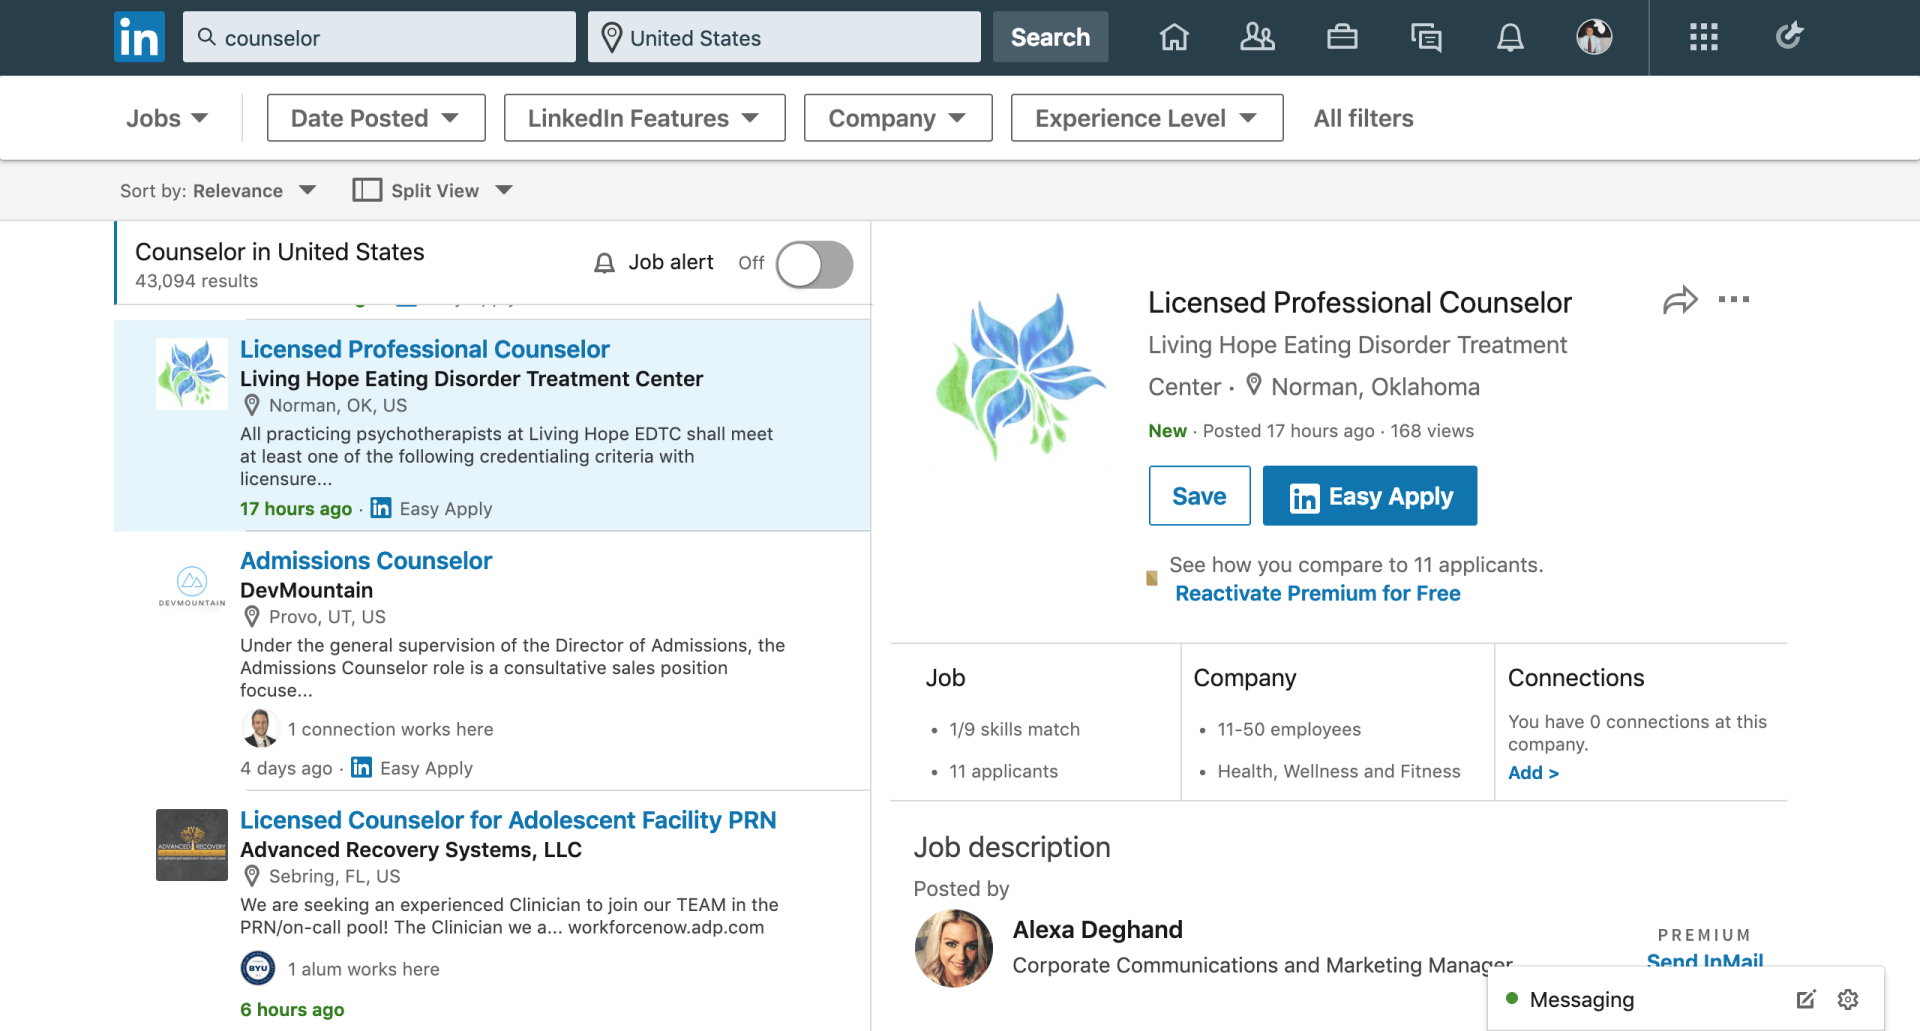Open the Notifications bell icon
The width and height of the screenshot is (1920, 1031).
(1510, 37)
